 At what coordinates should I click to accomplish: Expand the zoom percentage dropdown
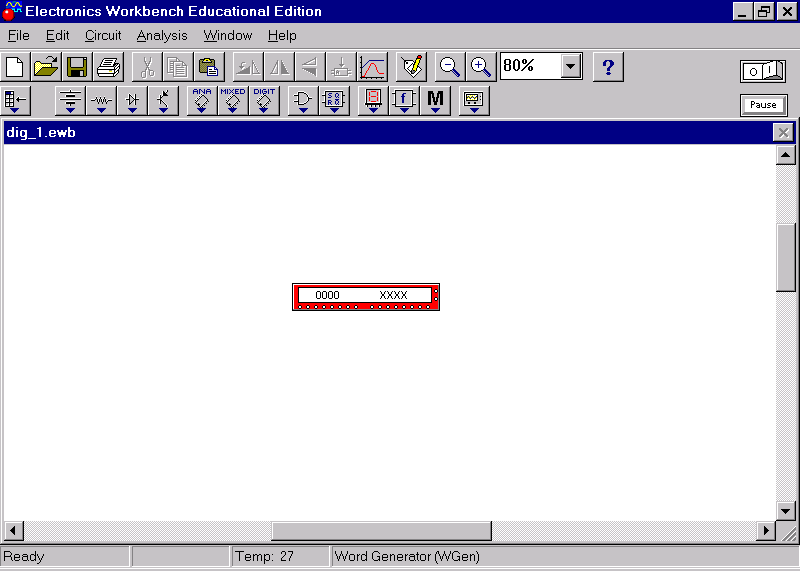(x=571, y=66)
